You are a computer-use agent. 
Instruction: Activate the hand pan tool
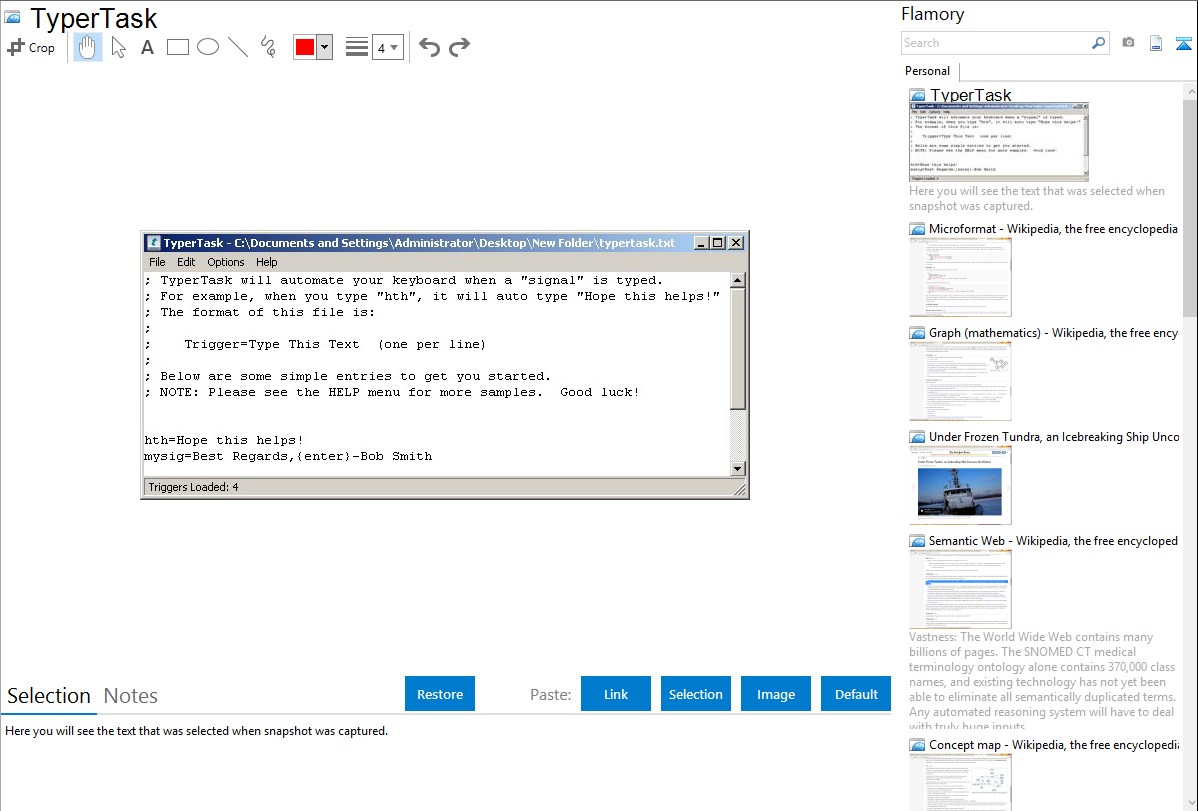[x=88, y=47]
